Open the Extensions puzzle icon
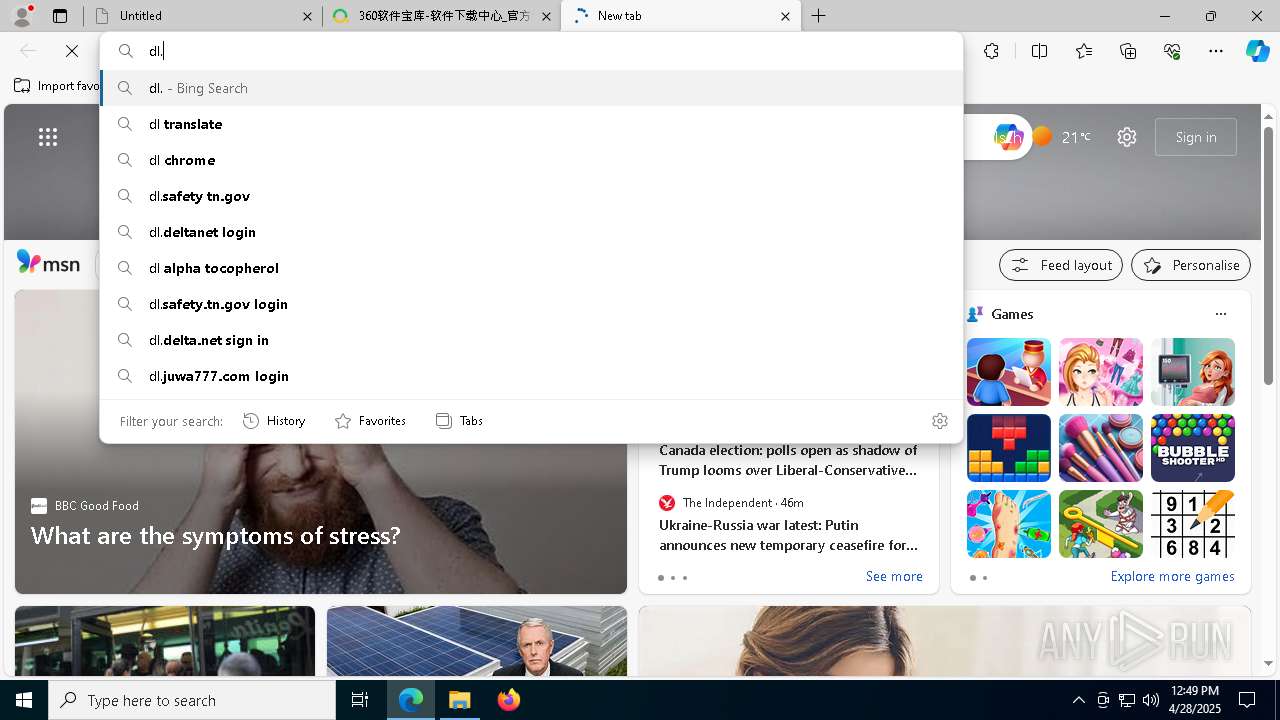This screenshot has width=1280, height=720. point(991,51)
